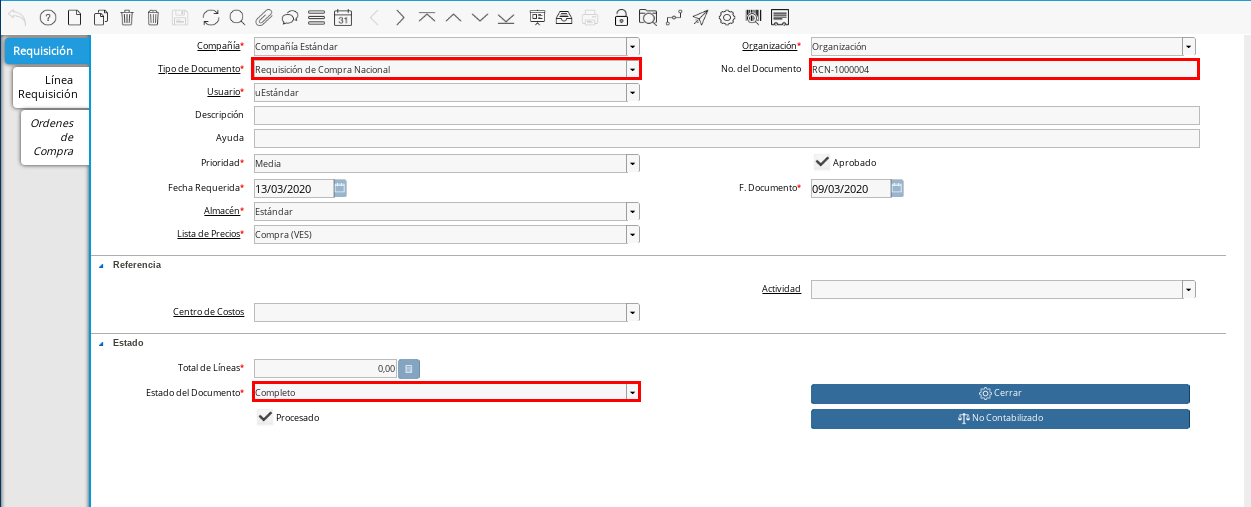1251x507 pixels.
Task: Toggle grid view with three-lines icon
Action: [316, 17]
